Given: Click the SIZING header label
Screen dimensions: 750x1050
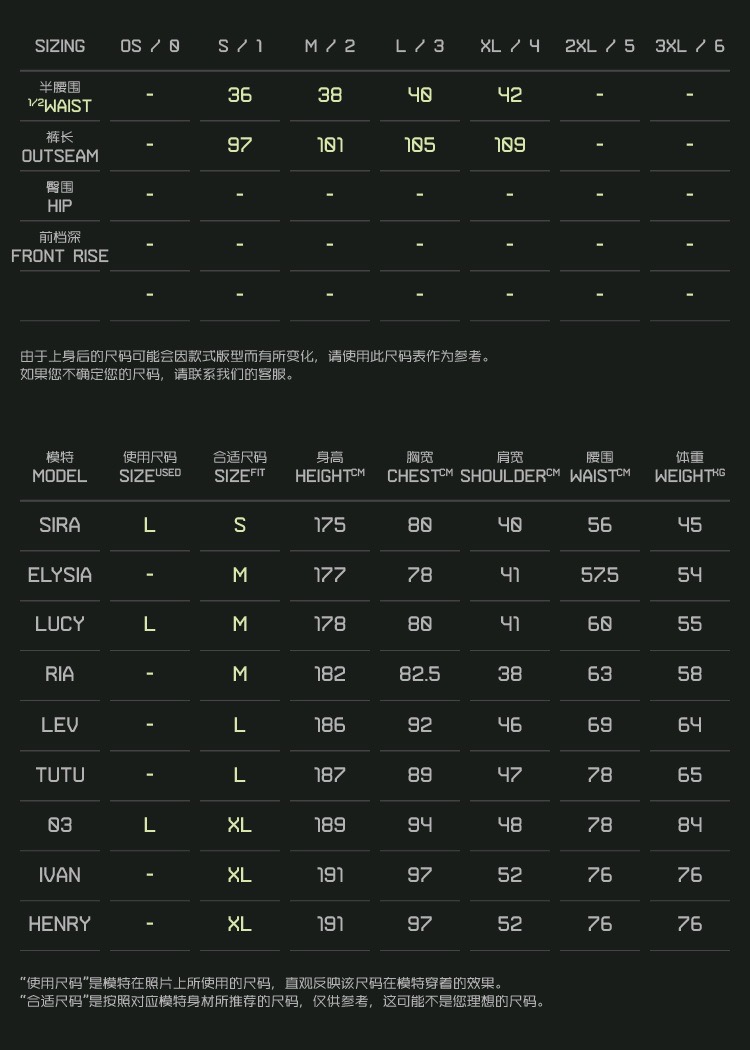Looking at the screenshot, I should point(60,46).
